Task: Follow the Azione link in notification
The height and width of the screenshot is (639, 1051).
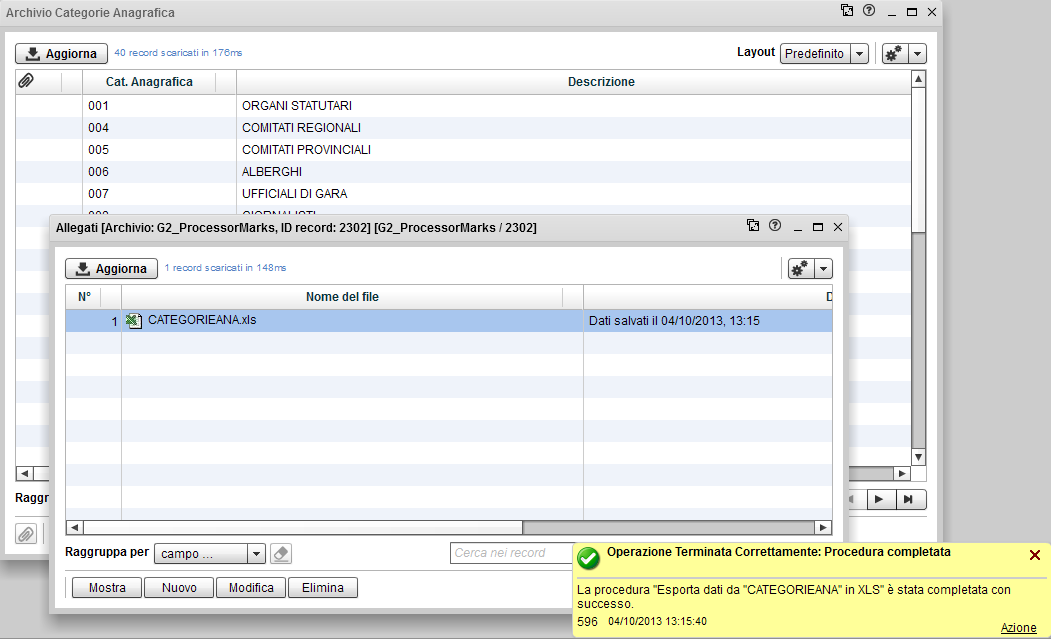Action: (x=1018, y=627)
